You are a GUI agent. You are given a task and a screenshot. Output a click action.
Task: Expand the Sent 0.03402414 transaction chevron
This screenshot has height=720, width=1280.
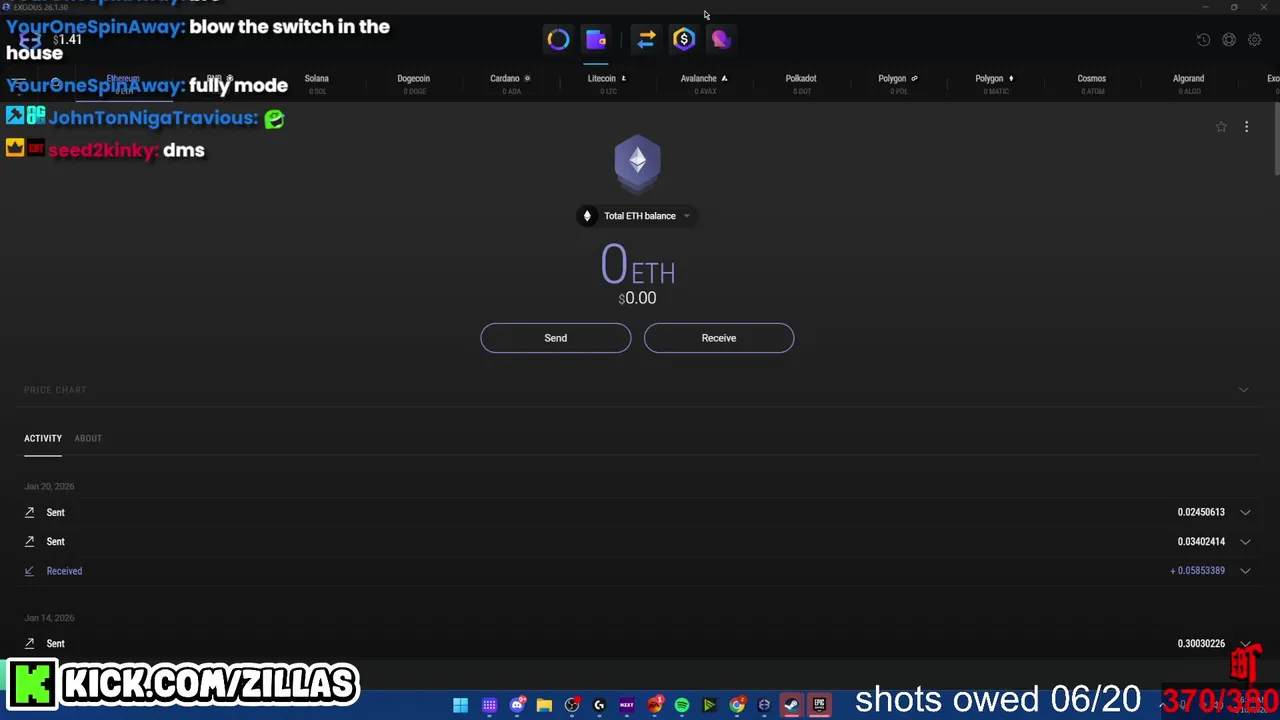coord(1245,542)
